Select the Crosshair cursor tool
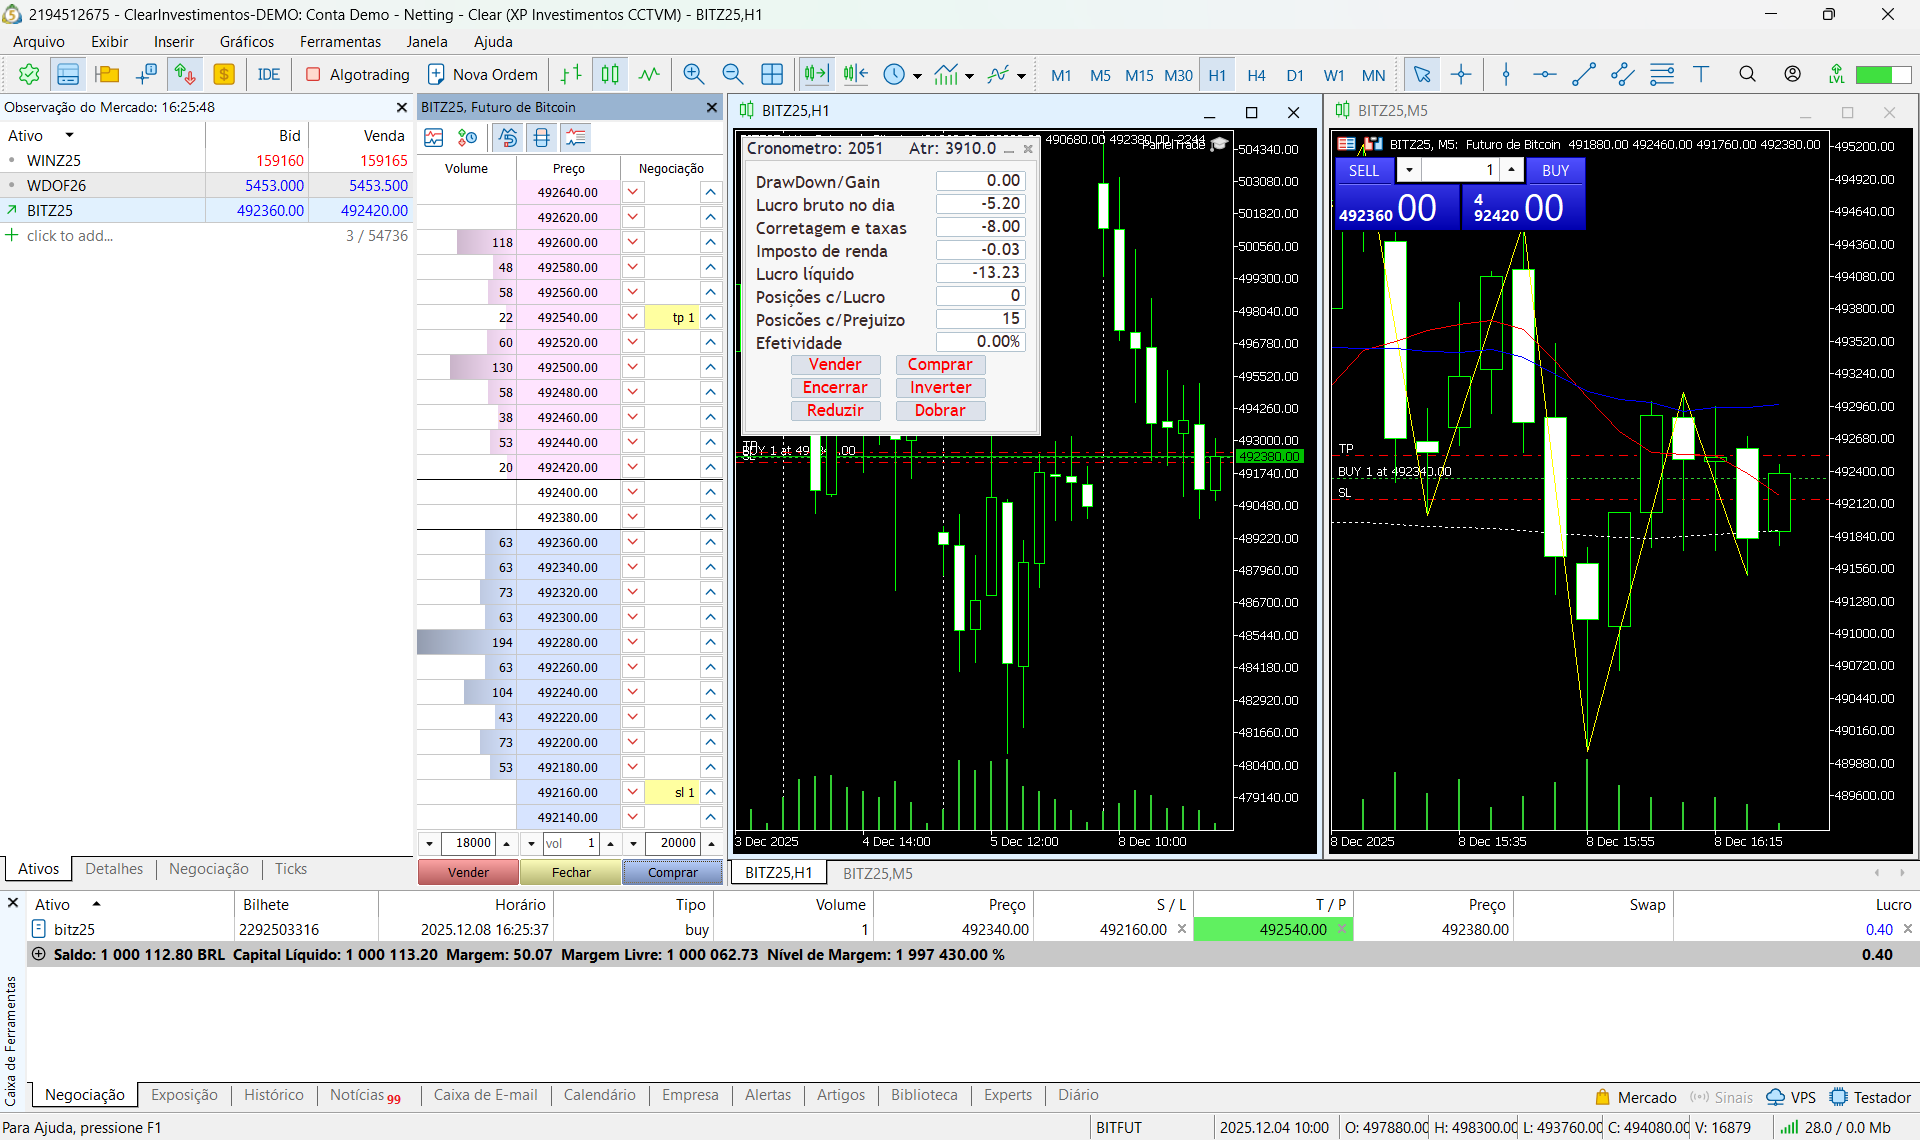The height and width of the screenshot is (1140, 1920). [x=1461, y=74]
